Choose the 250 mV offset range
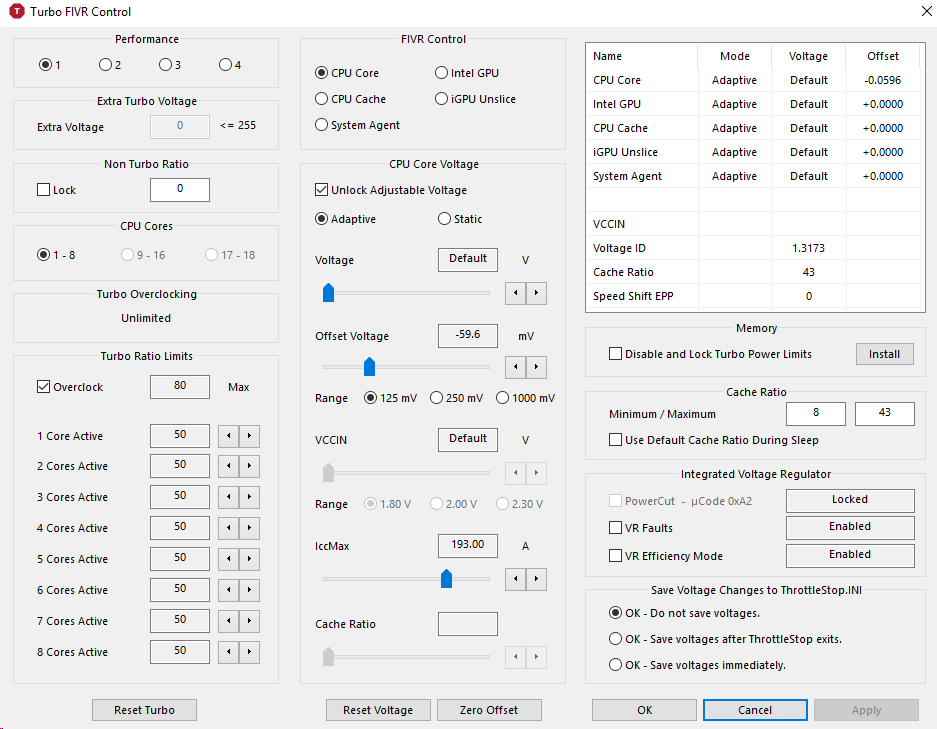 [x=436, y=398]
